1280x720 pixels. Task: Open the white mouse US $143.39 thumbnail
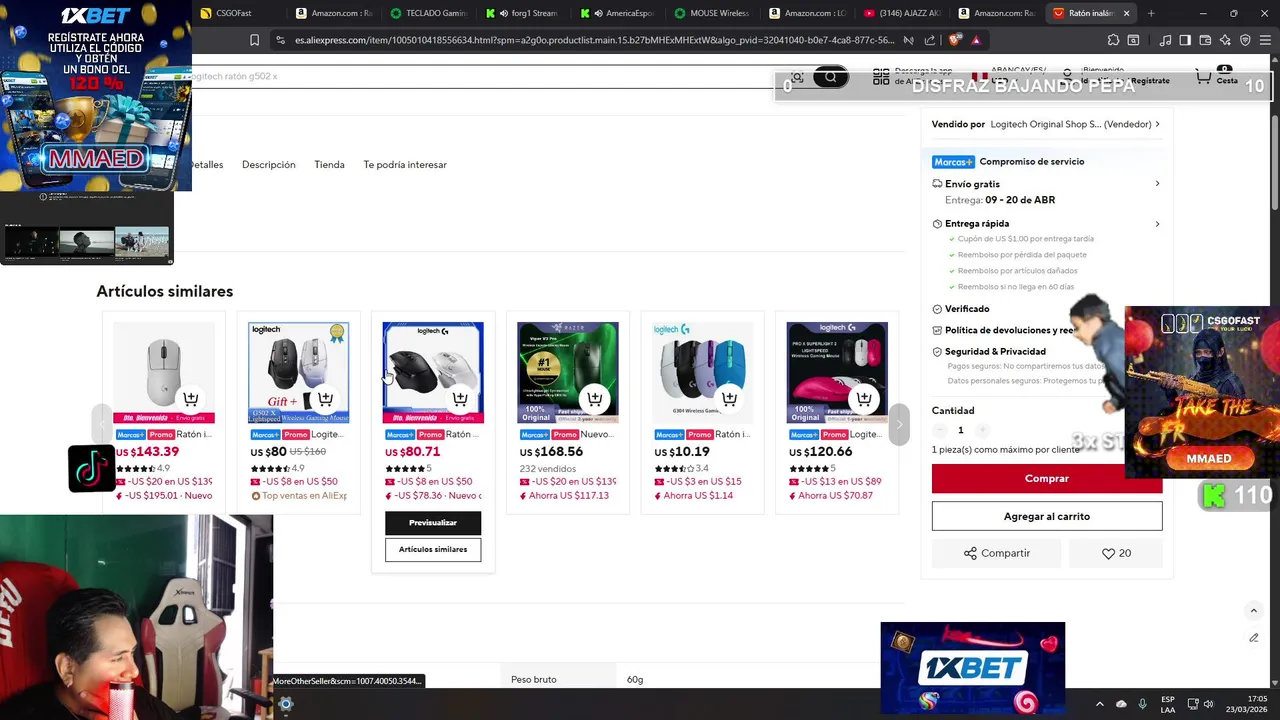tap(163, 373)
